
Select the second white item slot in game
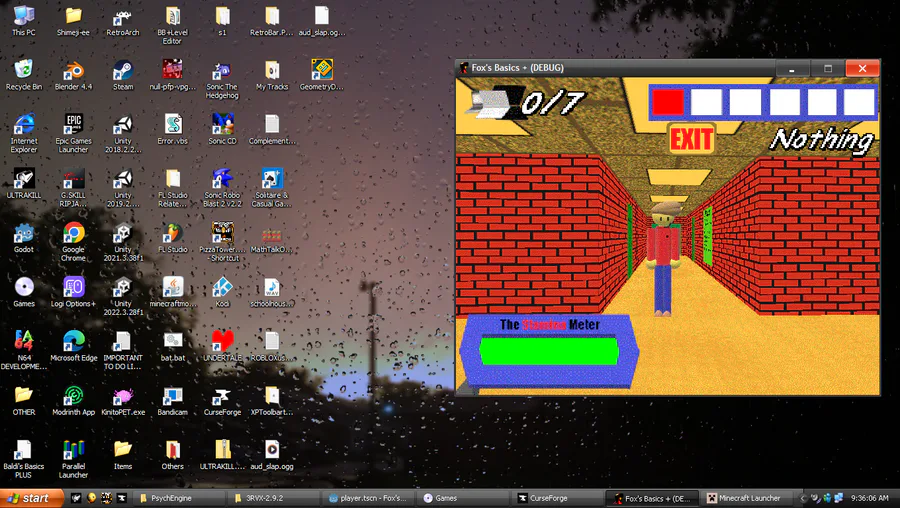[x=707, y=102]
